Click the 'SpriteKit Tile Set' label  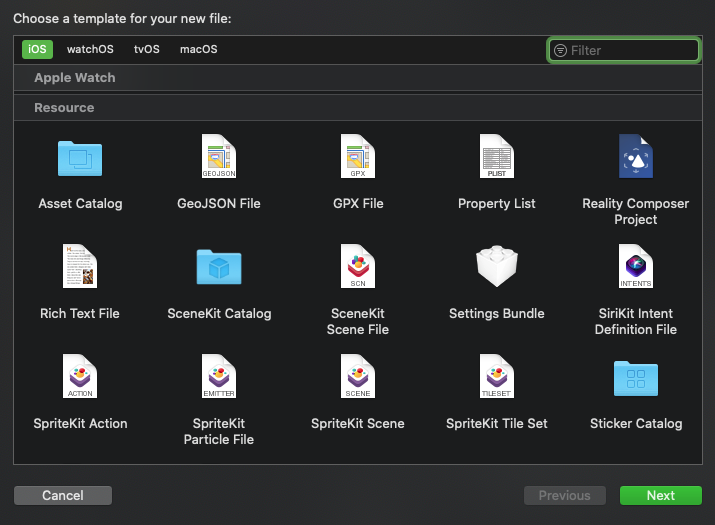[497, 423]
